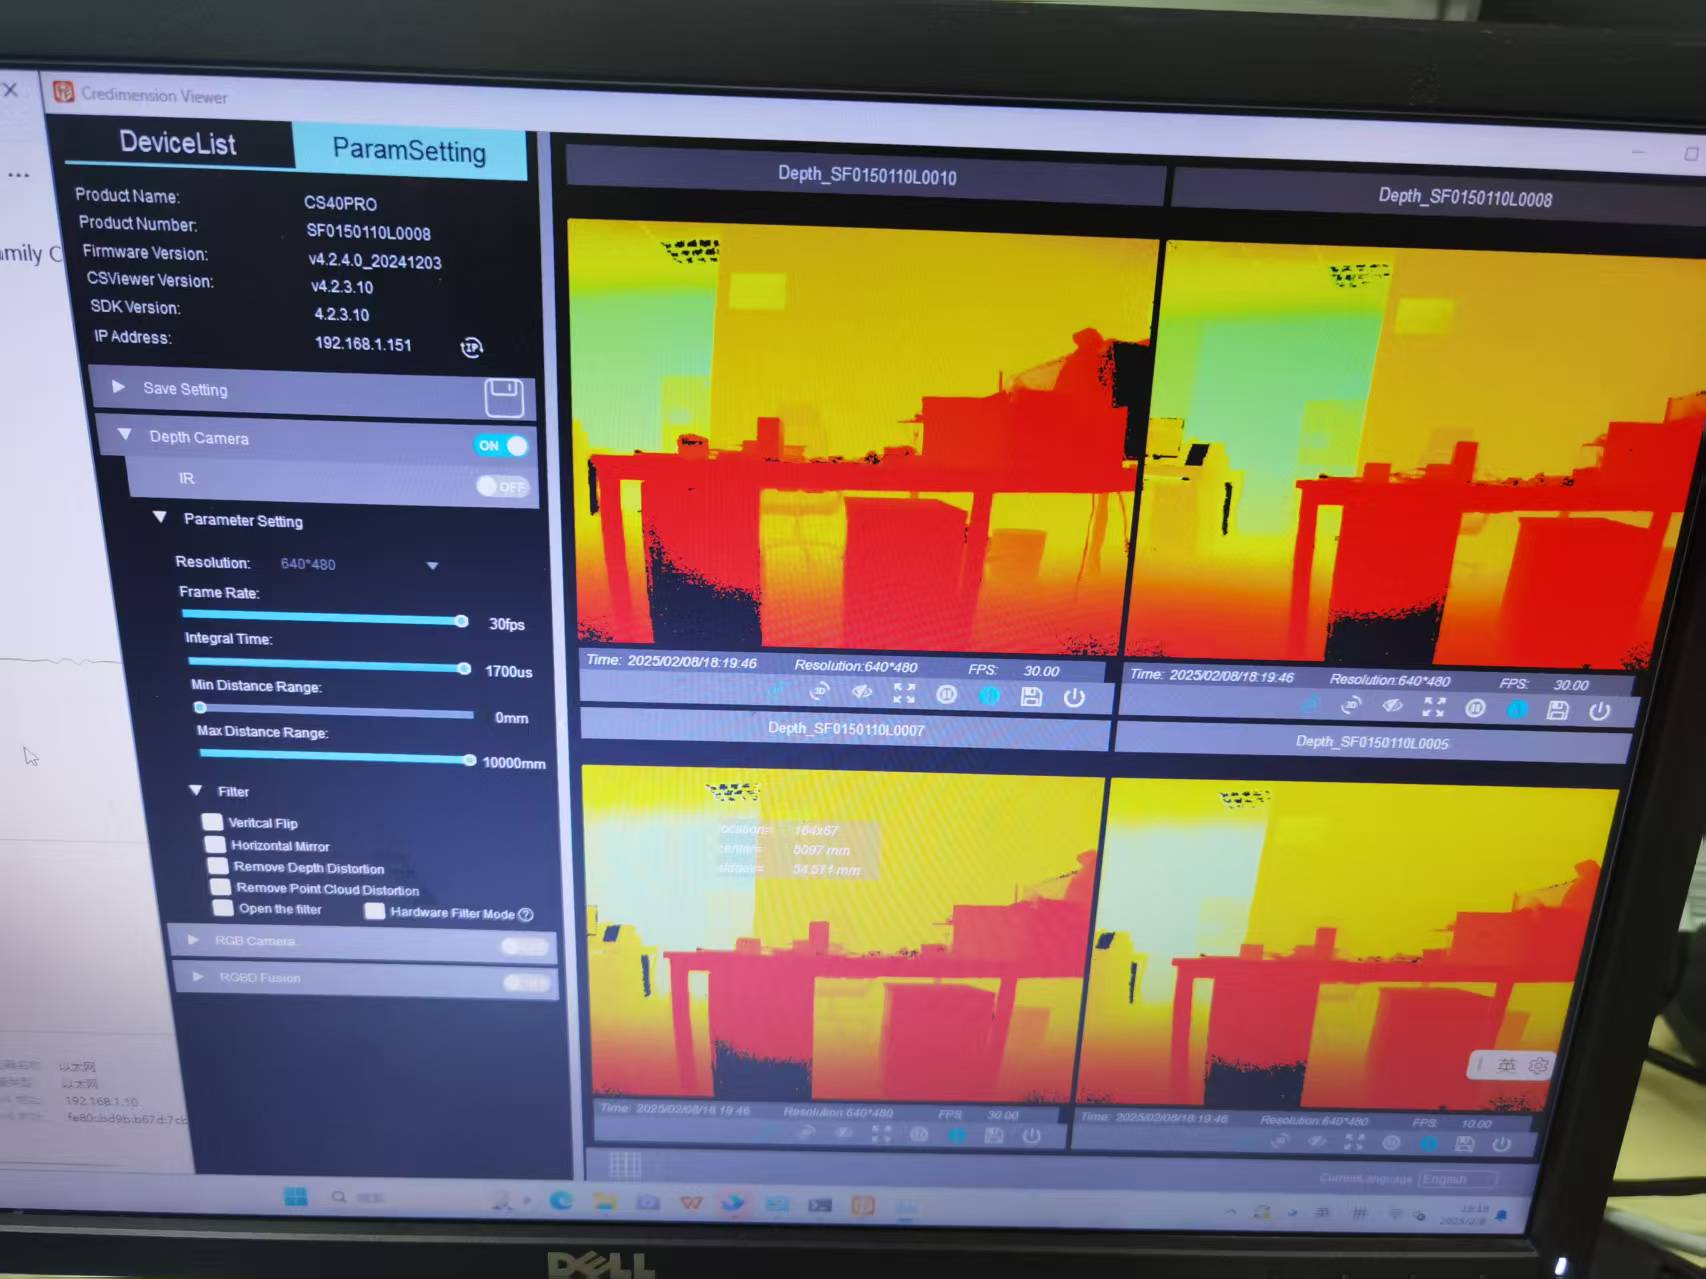Screen dimensions: 1706x1279
Task: Collapse the Parameter Setting section
Action: click(x=160, y=518)
